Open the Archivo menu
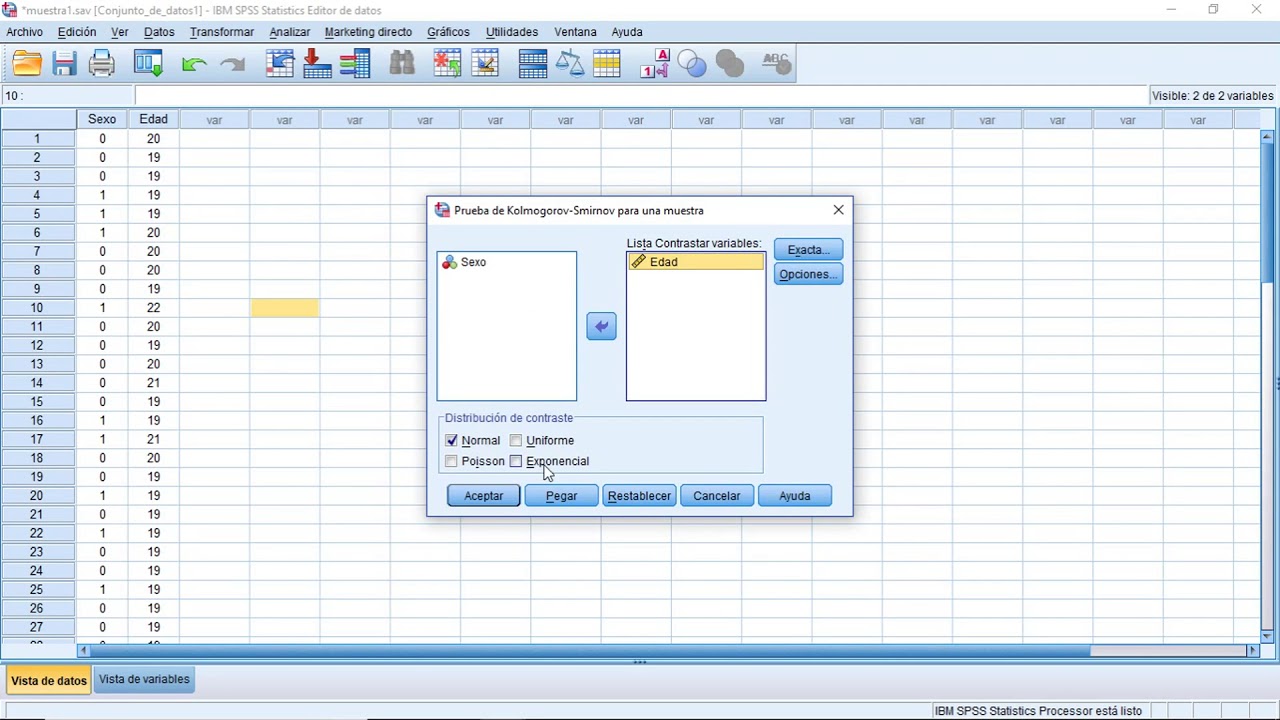This screenshot has width=1280, height=720. point(25,32)
